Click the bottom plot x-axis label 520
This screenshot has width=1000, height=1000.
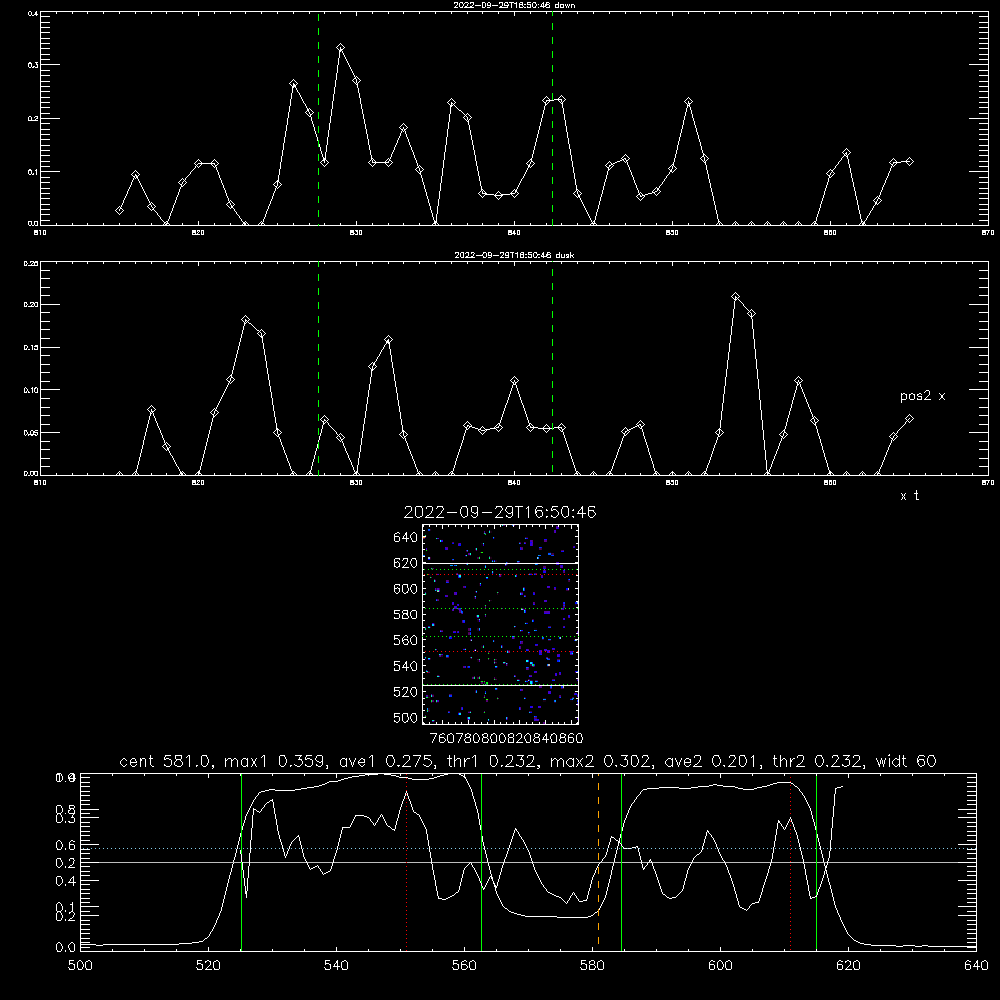[209, 966]
